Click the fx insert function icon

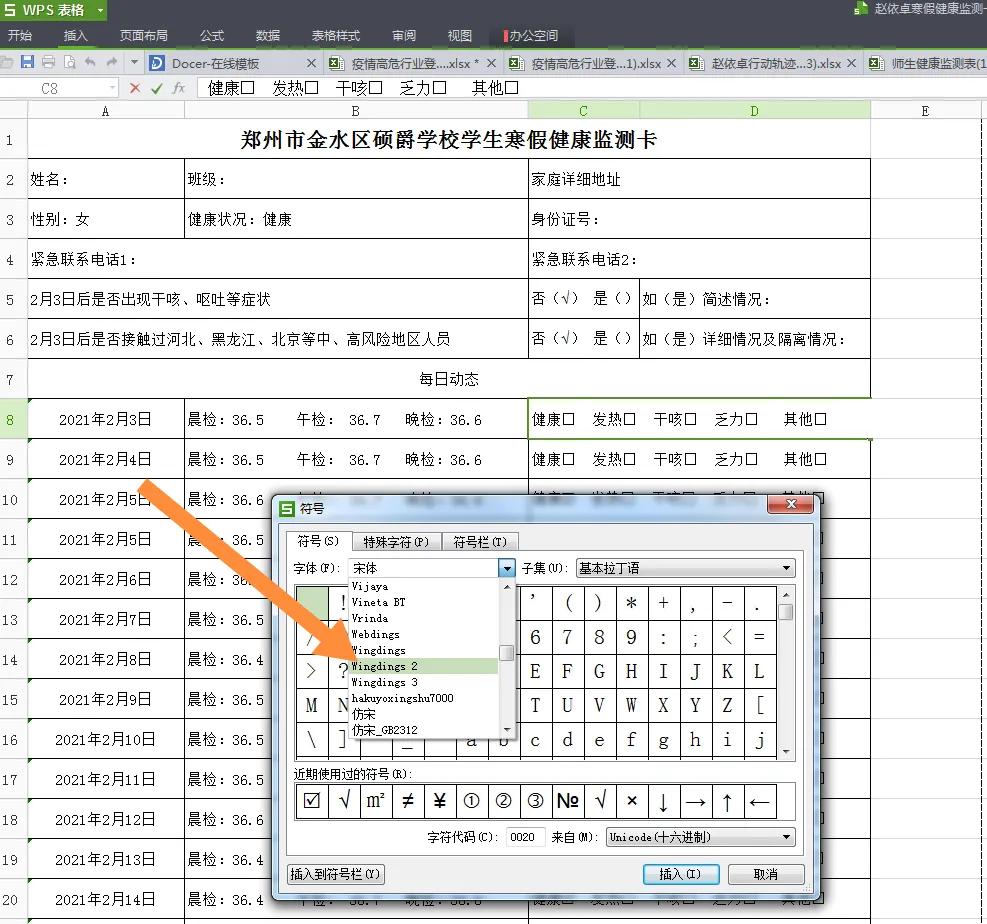pyautogui.click(x=179, y=88)
